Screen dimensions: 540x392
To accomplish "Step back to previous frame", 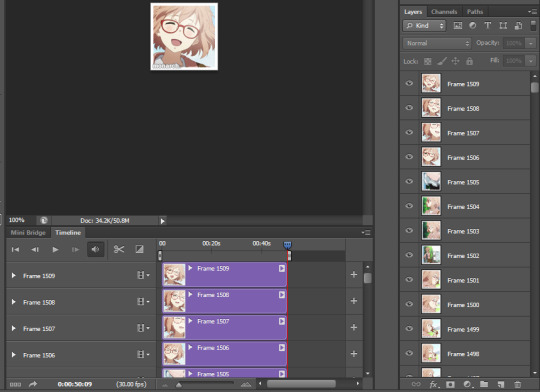I will (35, 249).
